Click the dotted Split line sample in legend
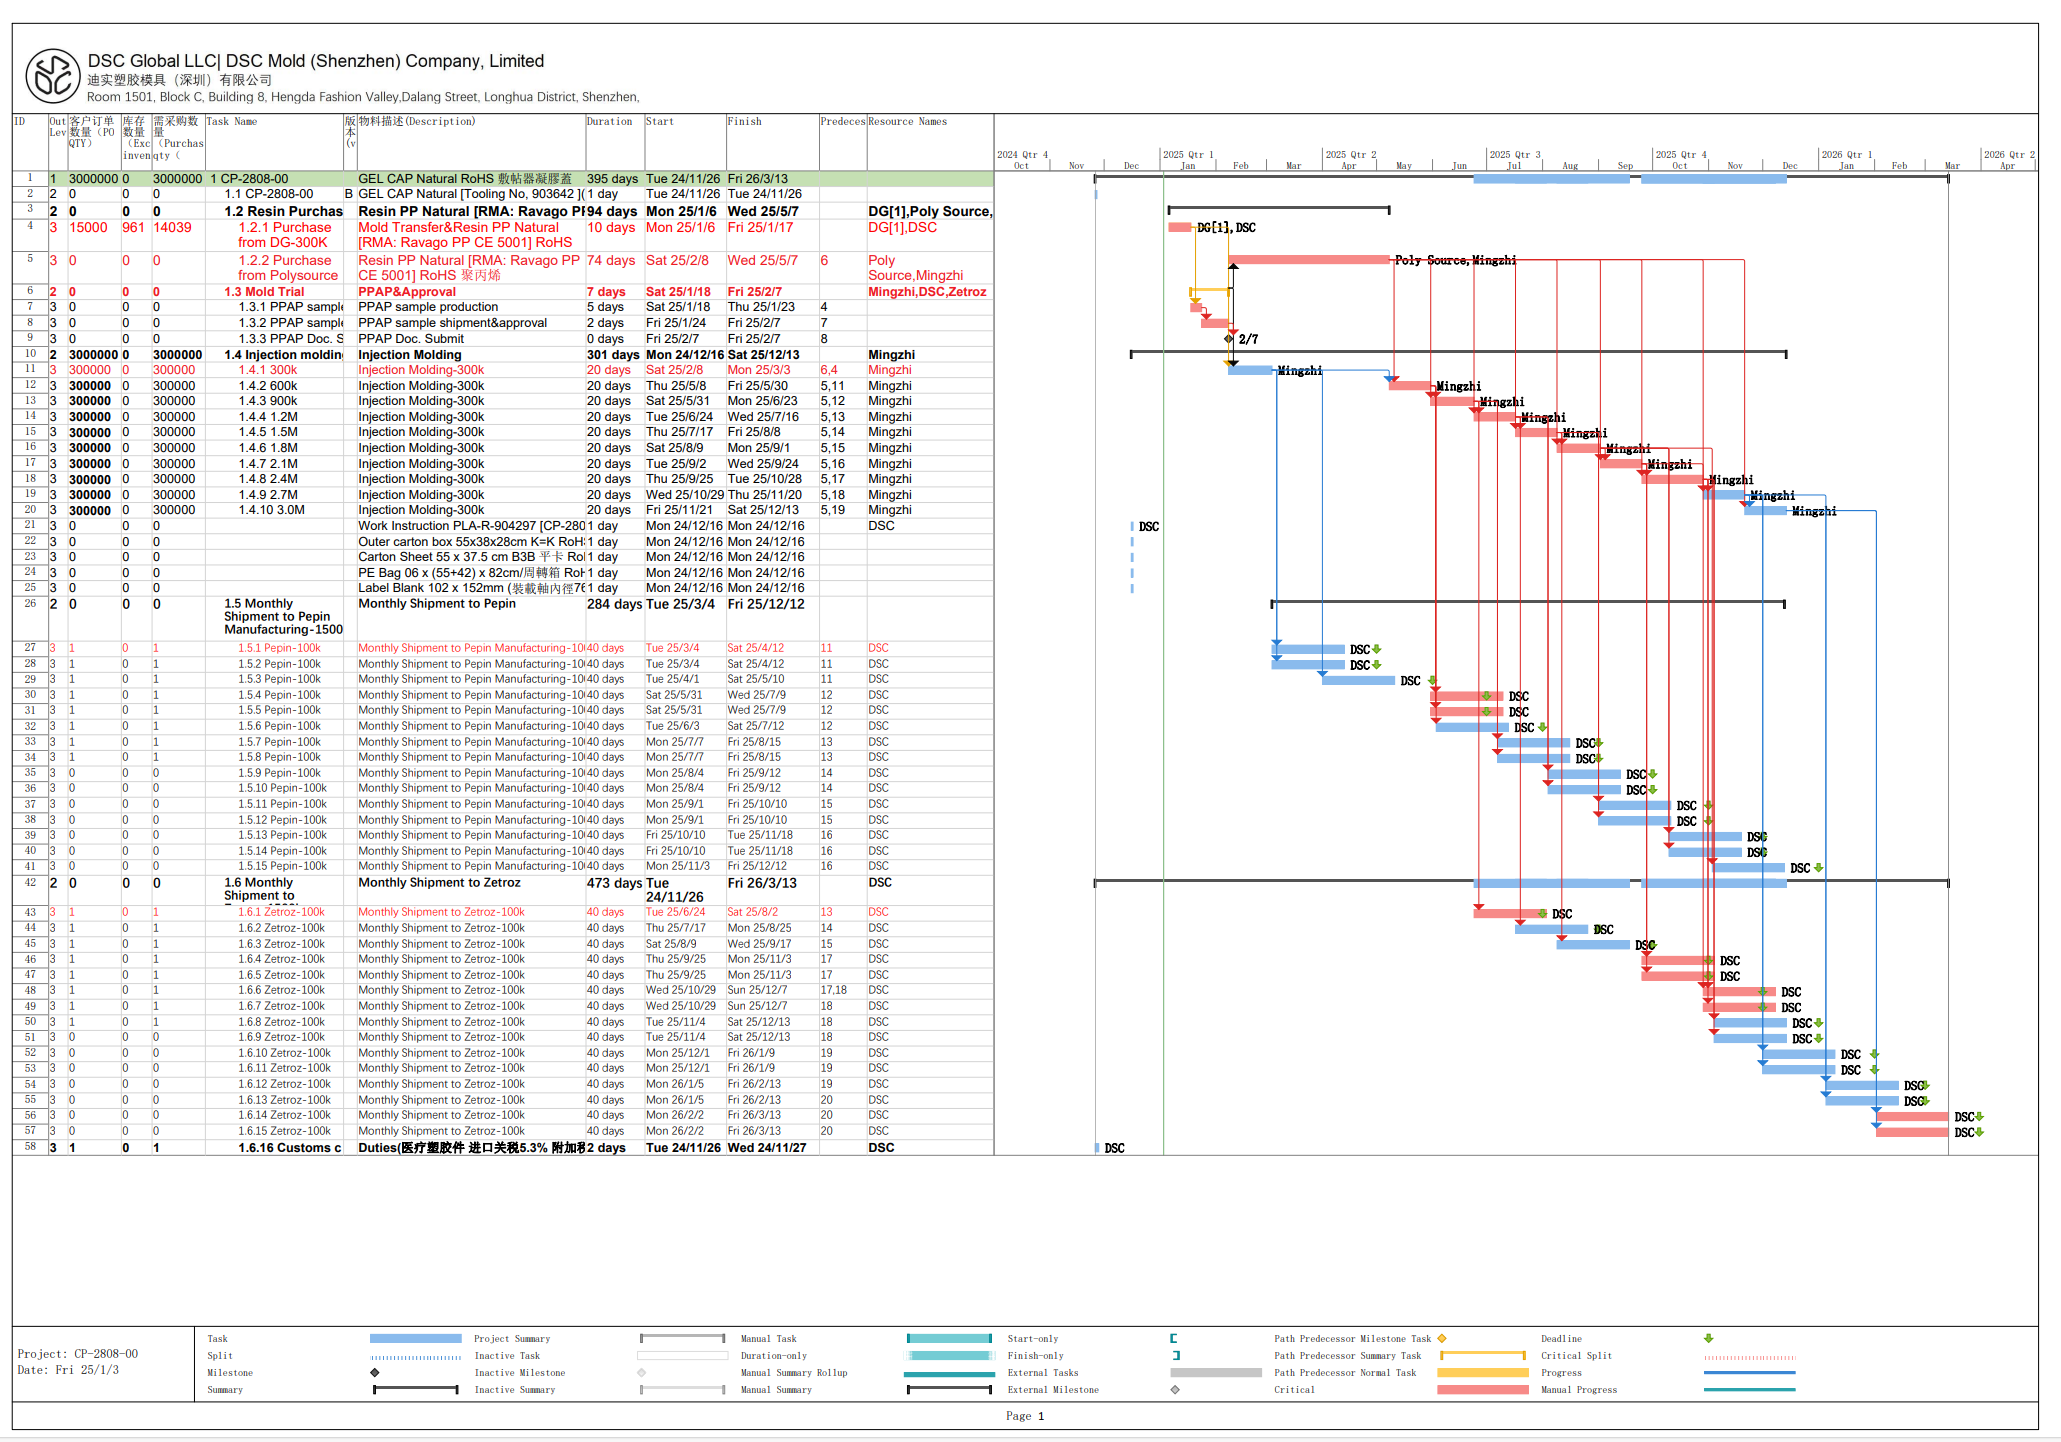Screen dimensions: 2061x1442 (x=416, y=1357)
